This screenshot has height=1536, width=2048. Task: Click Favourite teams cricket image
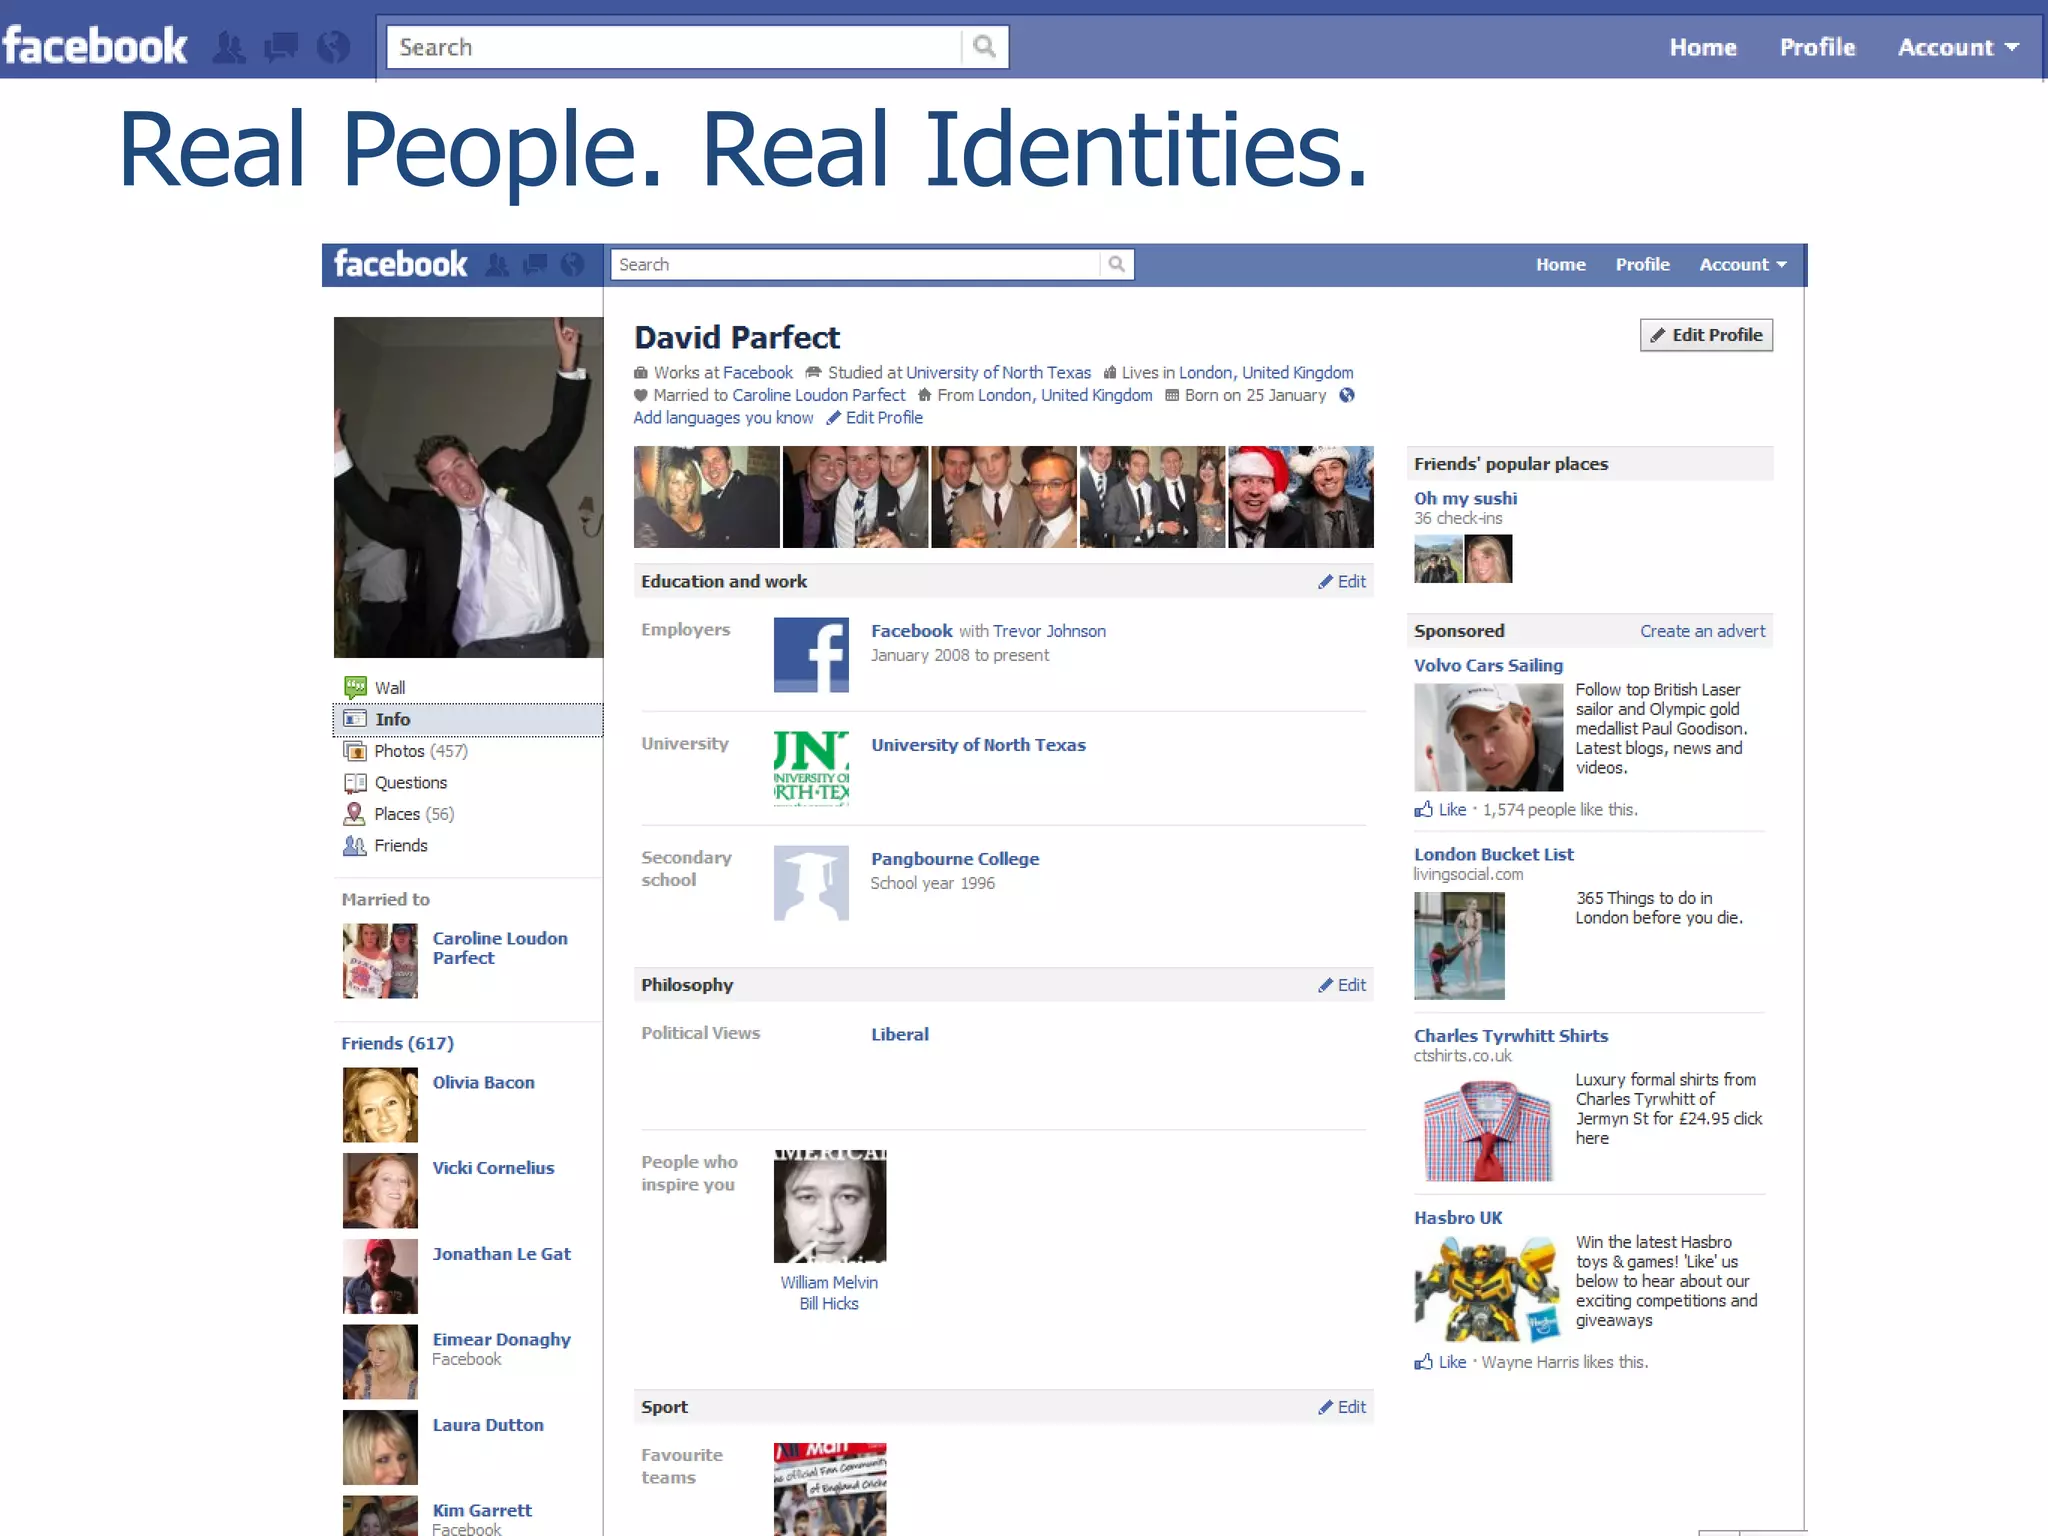click(x=830, y=1489)
